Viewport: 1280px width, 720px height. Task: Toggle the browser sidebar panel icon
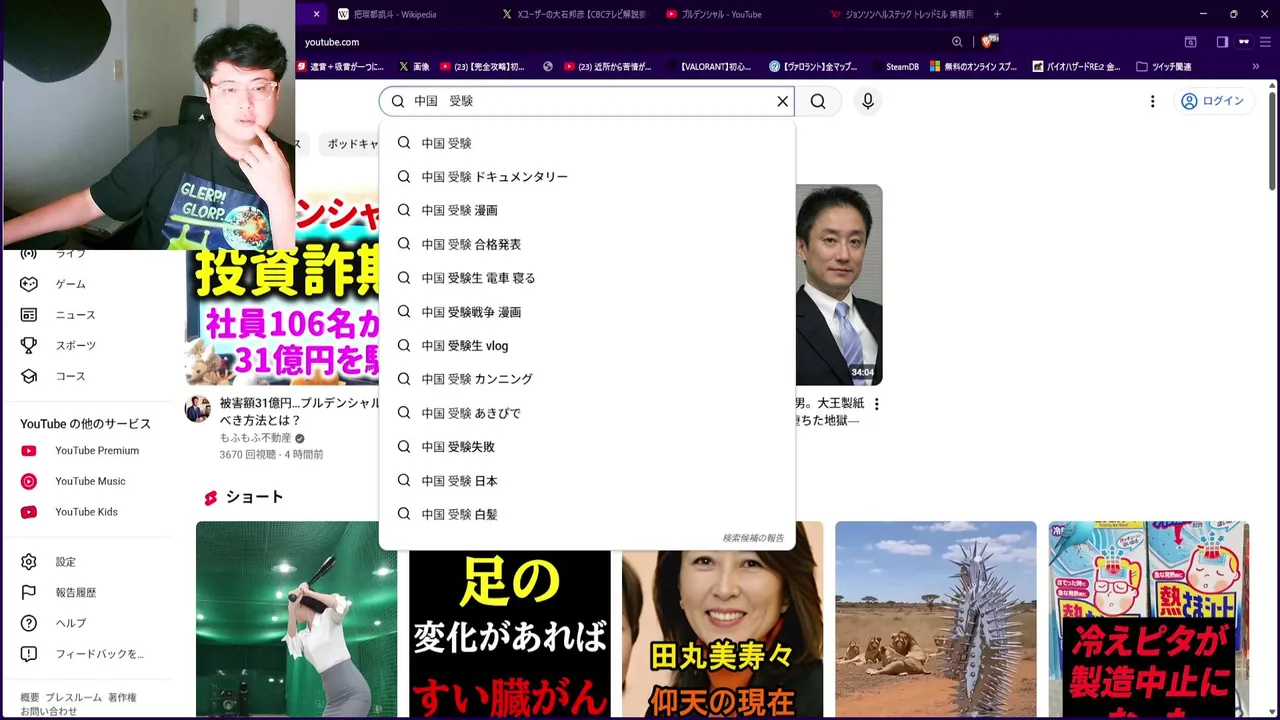1222,42
